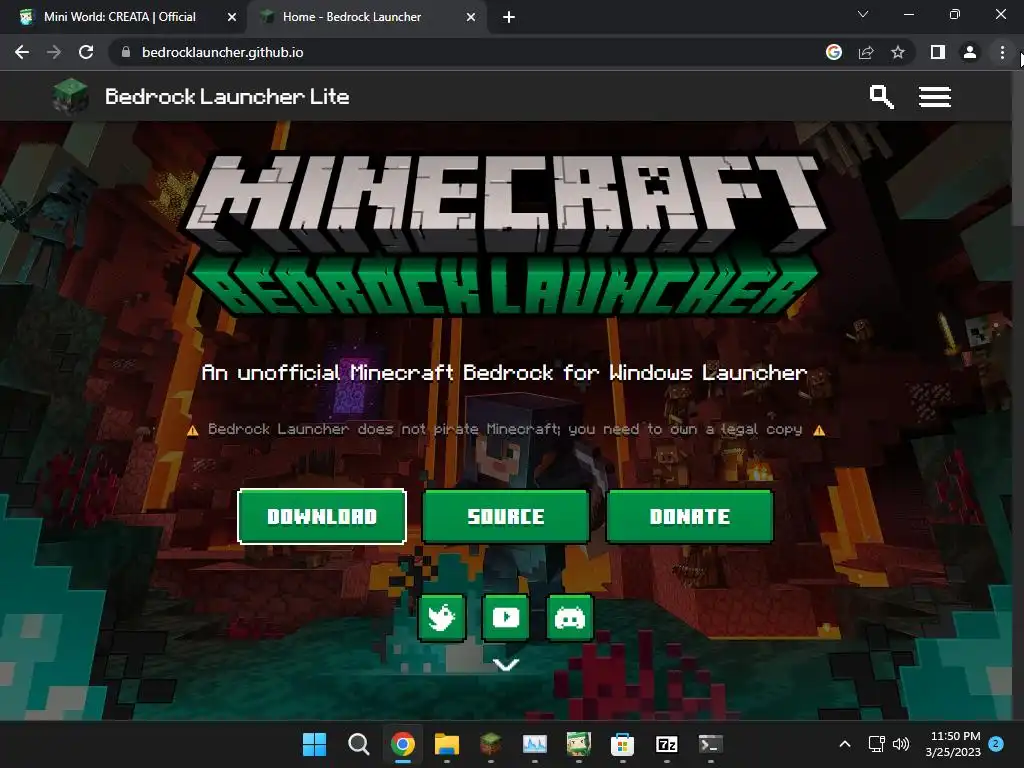Open the Windows Start menu
1024x768 pixels.
(314, 744)
